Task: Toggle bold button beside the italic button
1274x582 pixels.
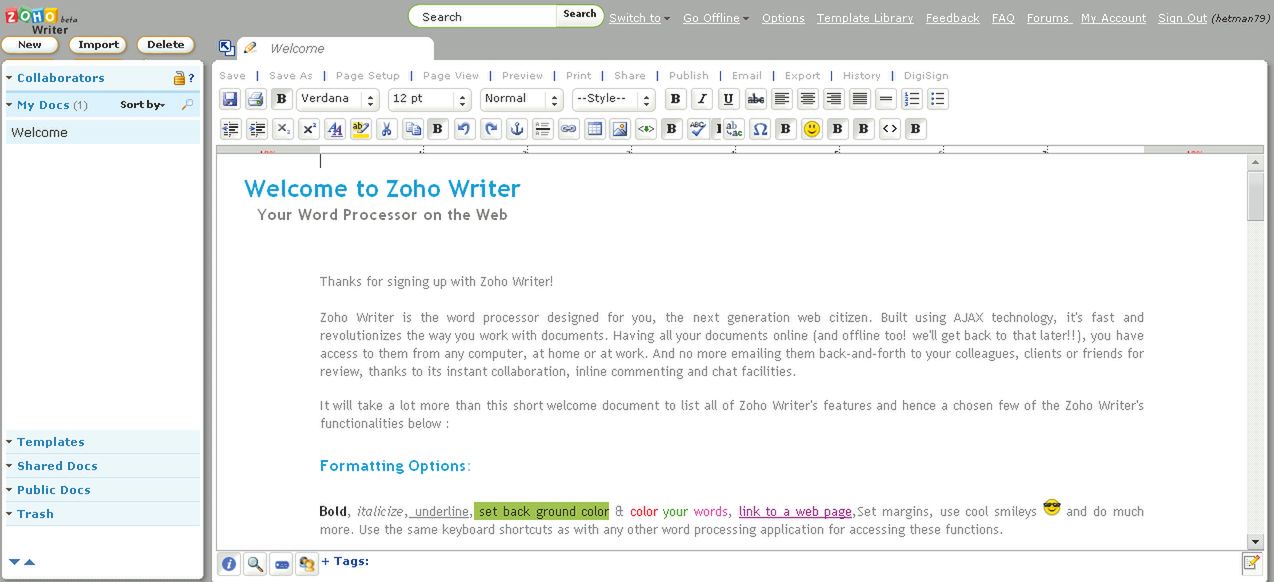Action: tap(676, 99)
